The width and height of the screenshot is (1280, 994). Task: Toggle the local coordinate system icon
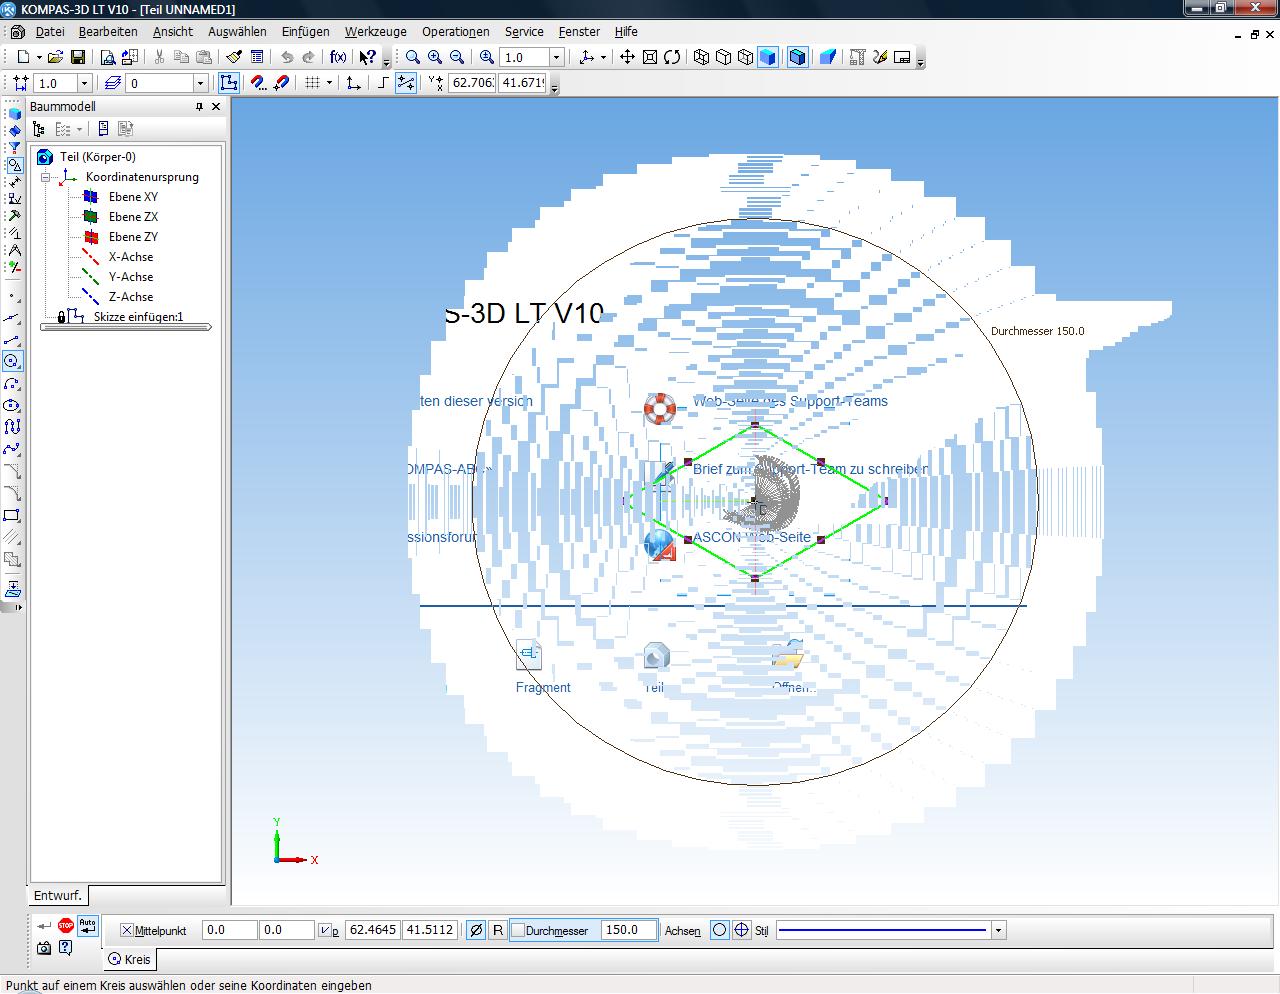[353, 83]
